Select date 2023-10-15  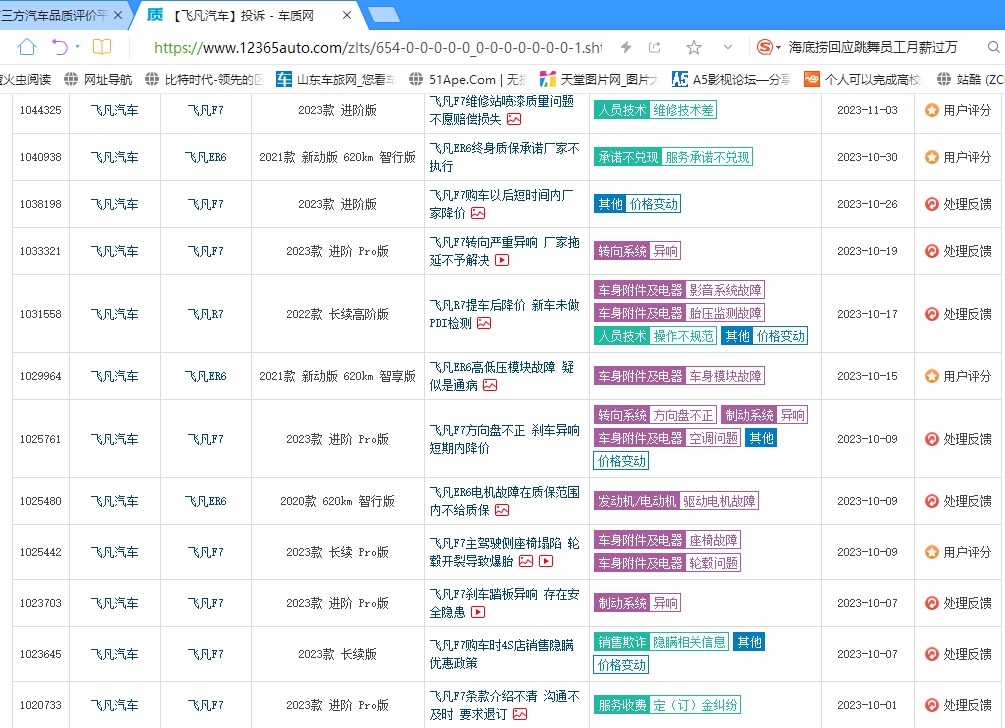tap(867, 376)
